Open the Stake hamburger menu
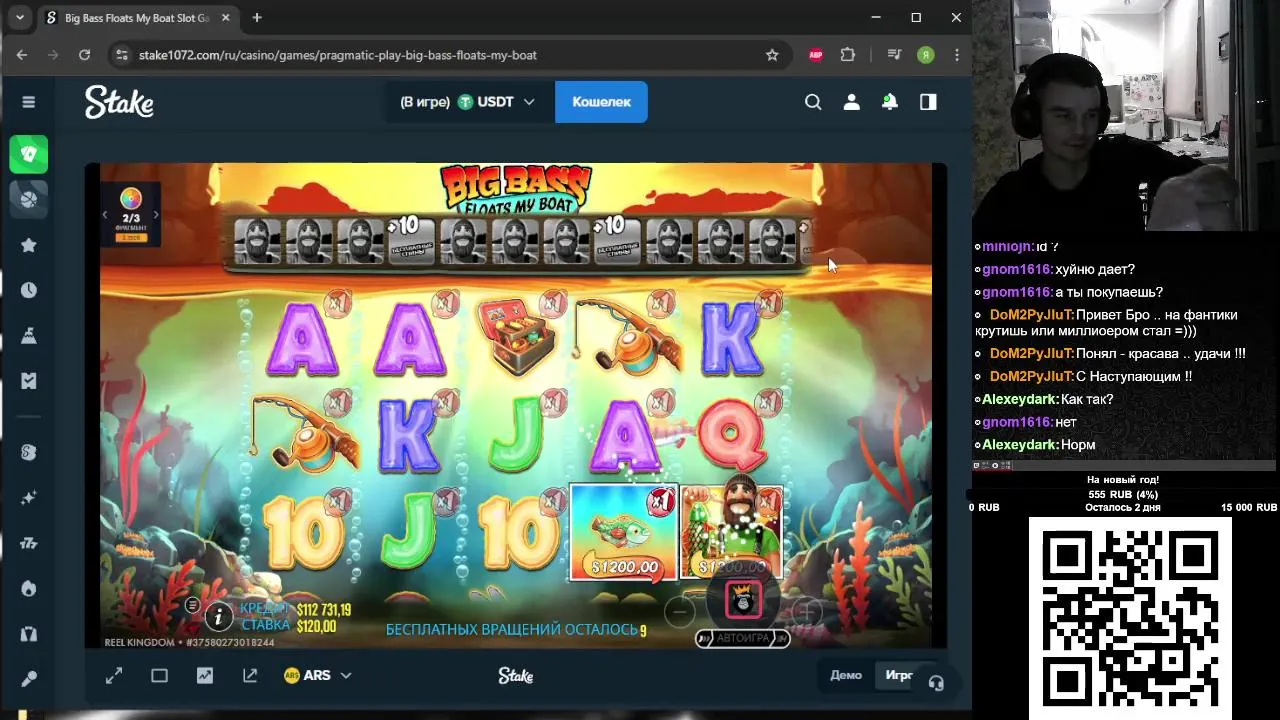 click(x=28, y=102)
